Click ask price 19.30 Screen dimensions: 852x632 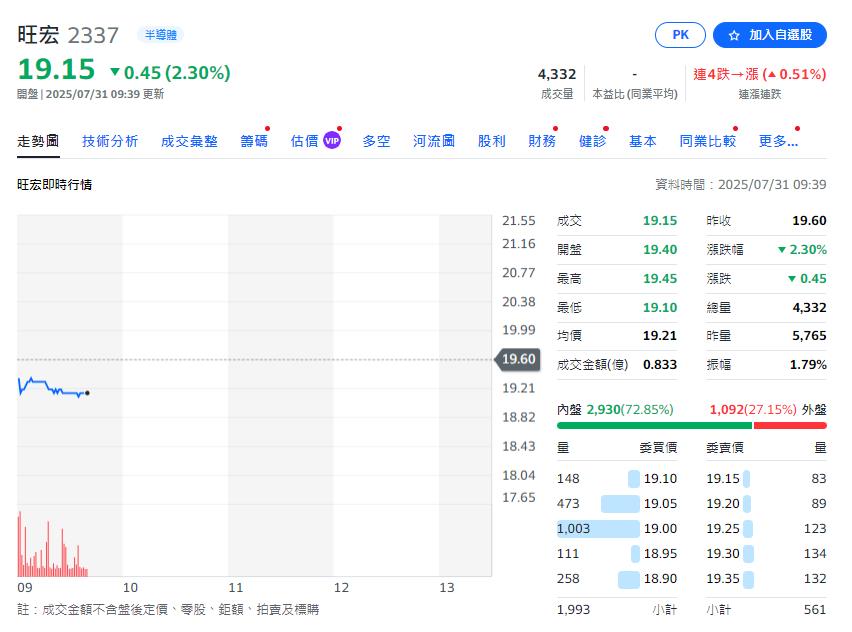tap(723, 554)
